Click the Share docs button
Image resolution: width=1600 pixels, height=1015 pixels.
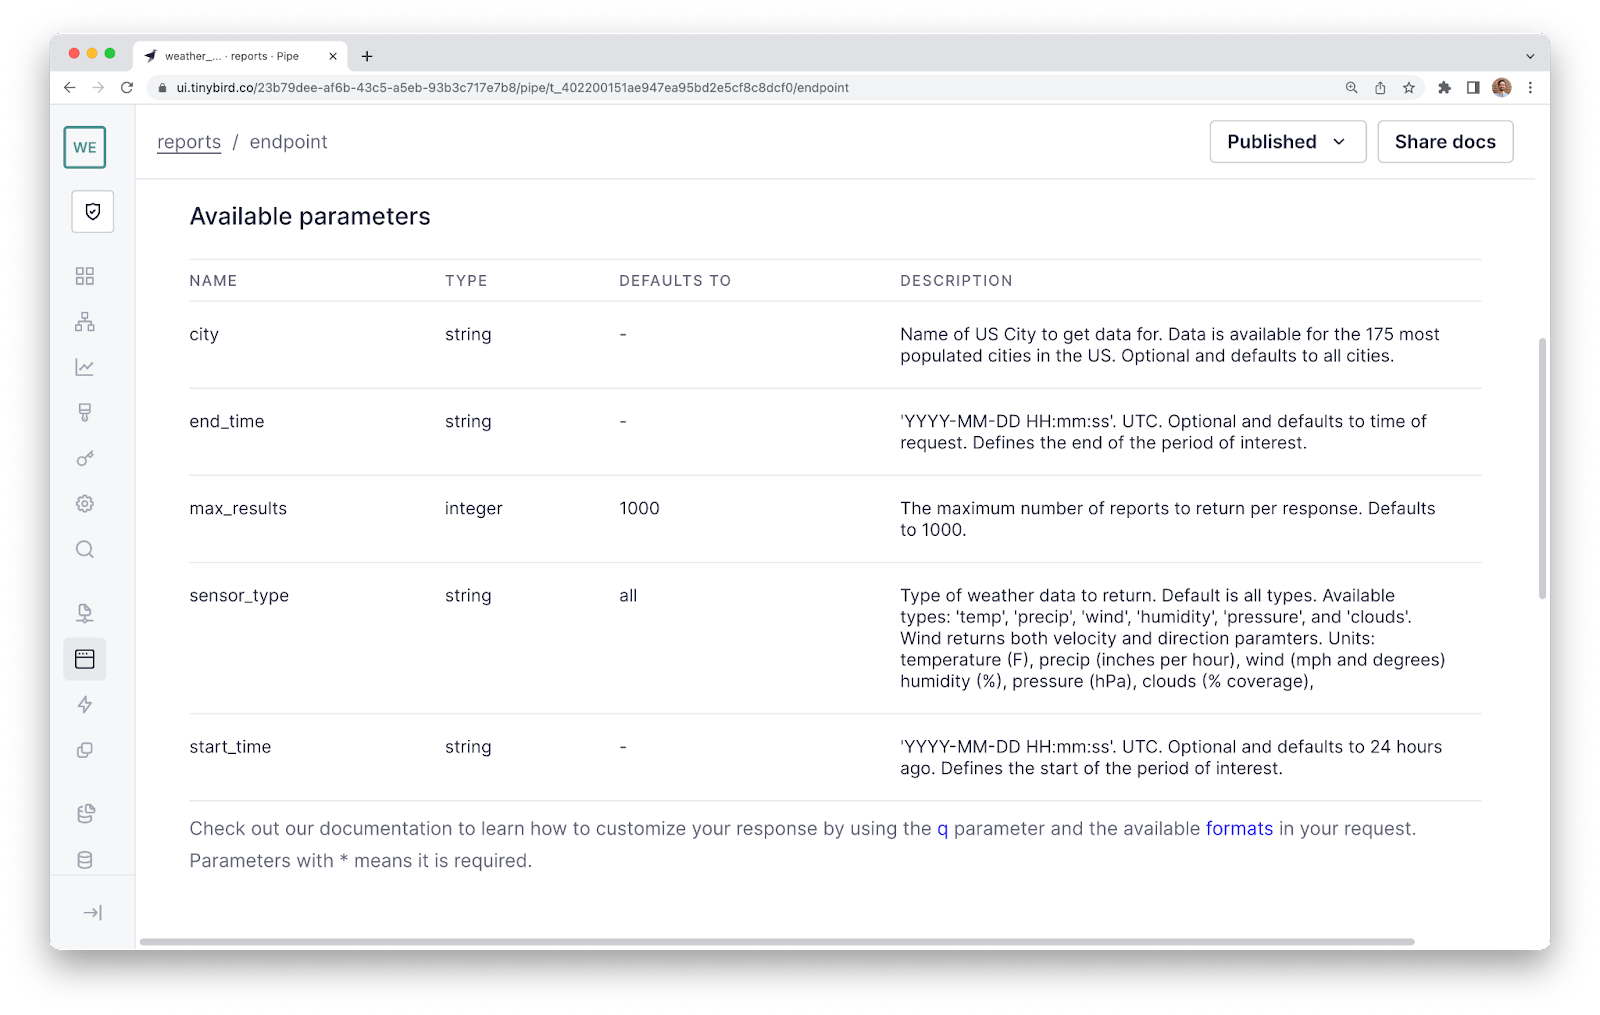[x=1444, y=141]
